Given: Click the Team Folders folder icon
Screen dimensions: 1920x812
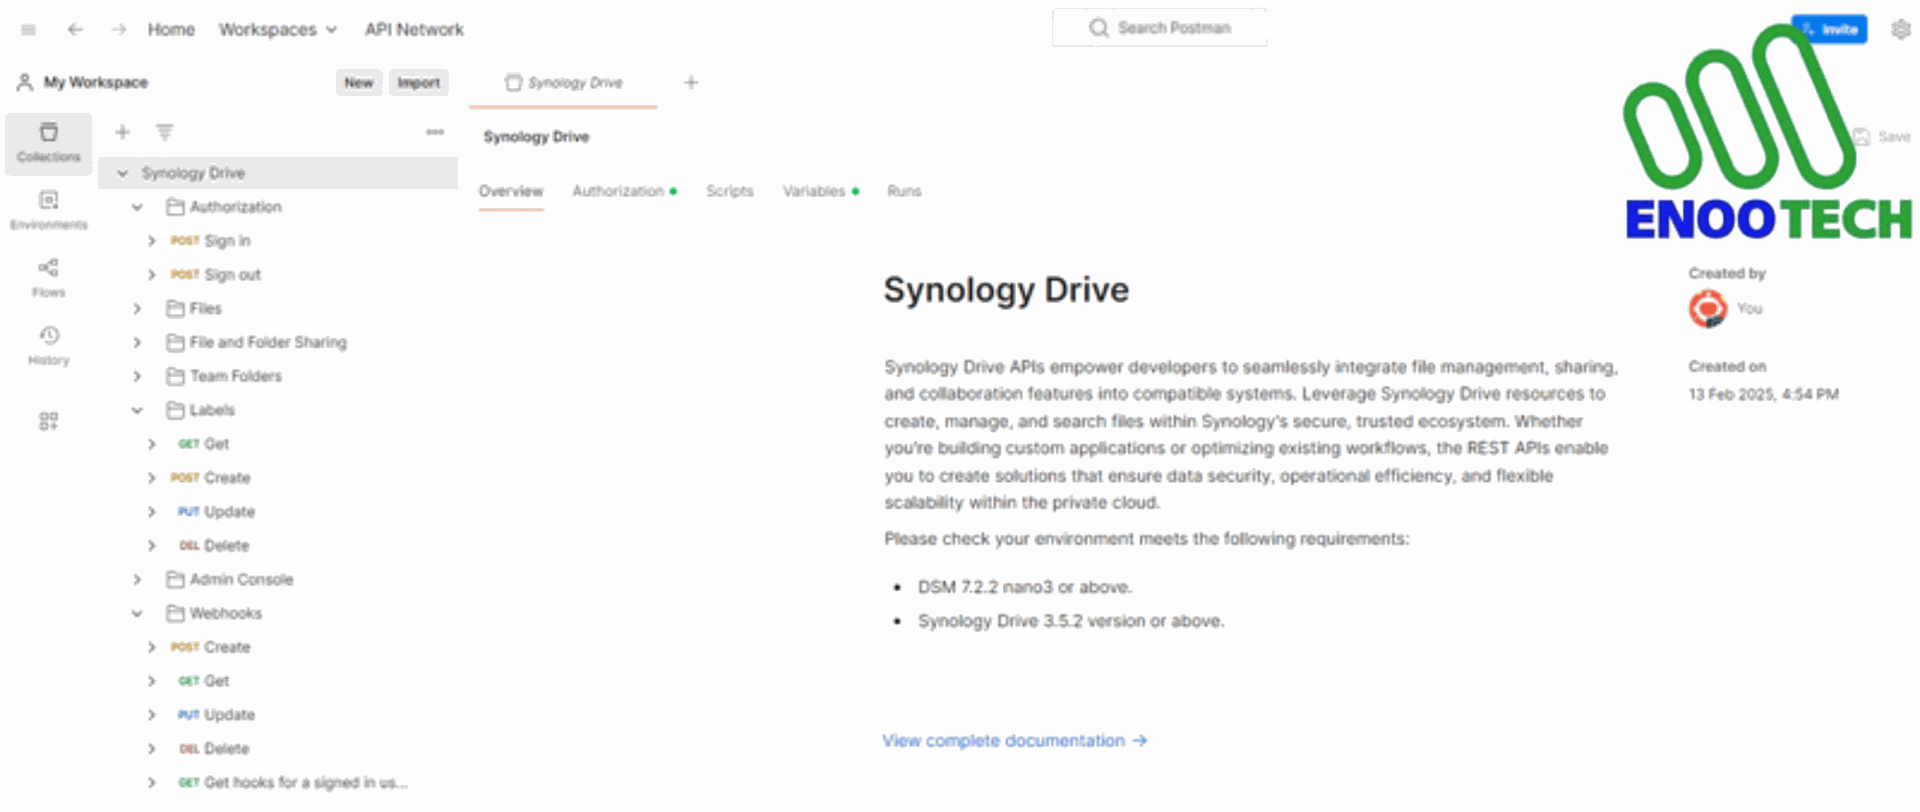Looking at the screenshot, I should point(175,376).
